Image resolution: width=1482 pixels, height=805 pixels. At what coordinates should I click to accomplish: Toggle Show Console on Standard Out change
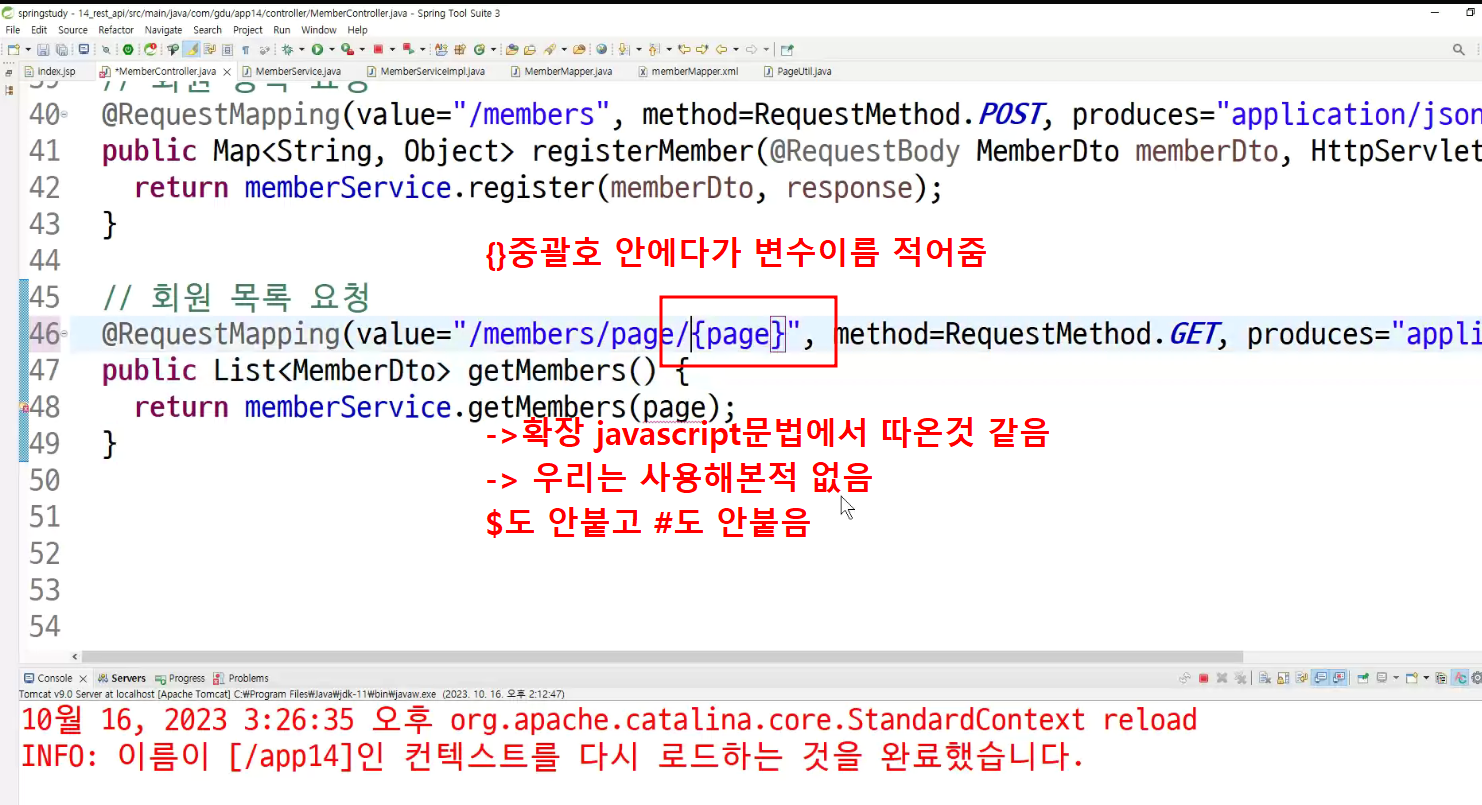pos(1320,678)
